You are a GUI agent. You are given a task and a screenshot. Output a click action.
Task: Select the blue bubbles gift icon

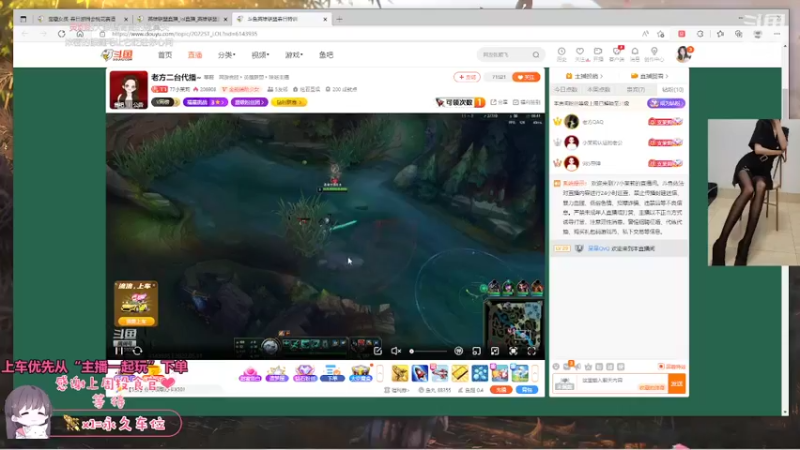click(480, 373)
